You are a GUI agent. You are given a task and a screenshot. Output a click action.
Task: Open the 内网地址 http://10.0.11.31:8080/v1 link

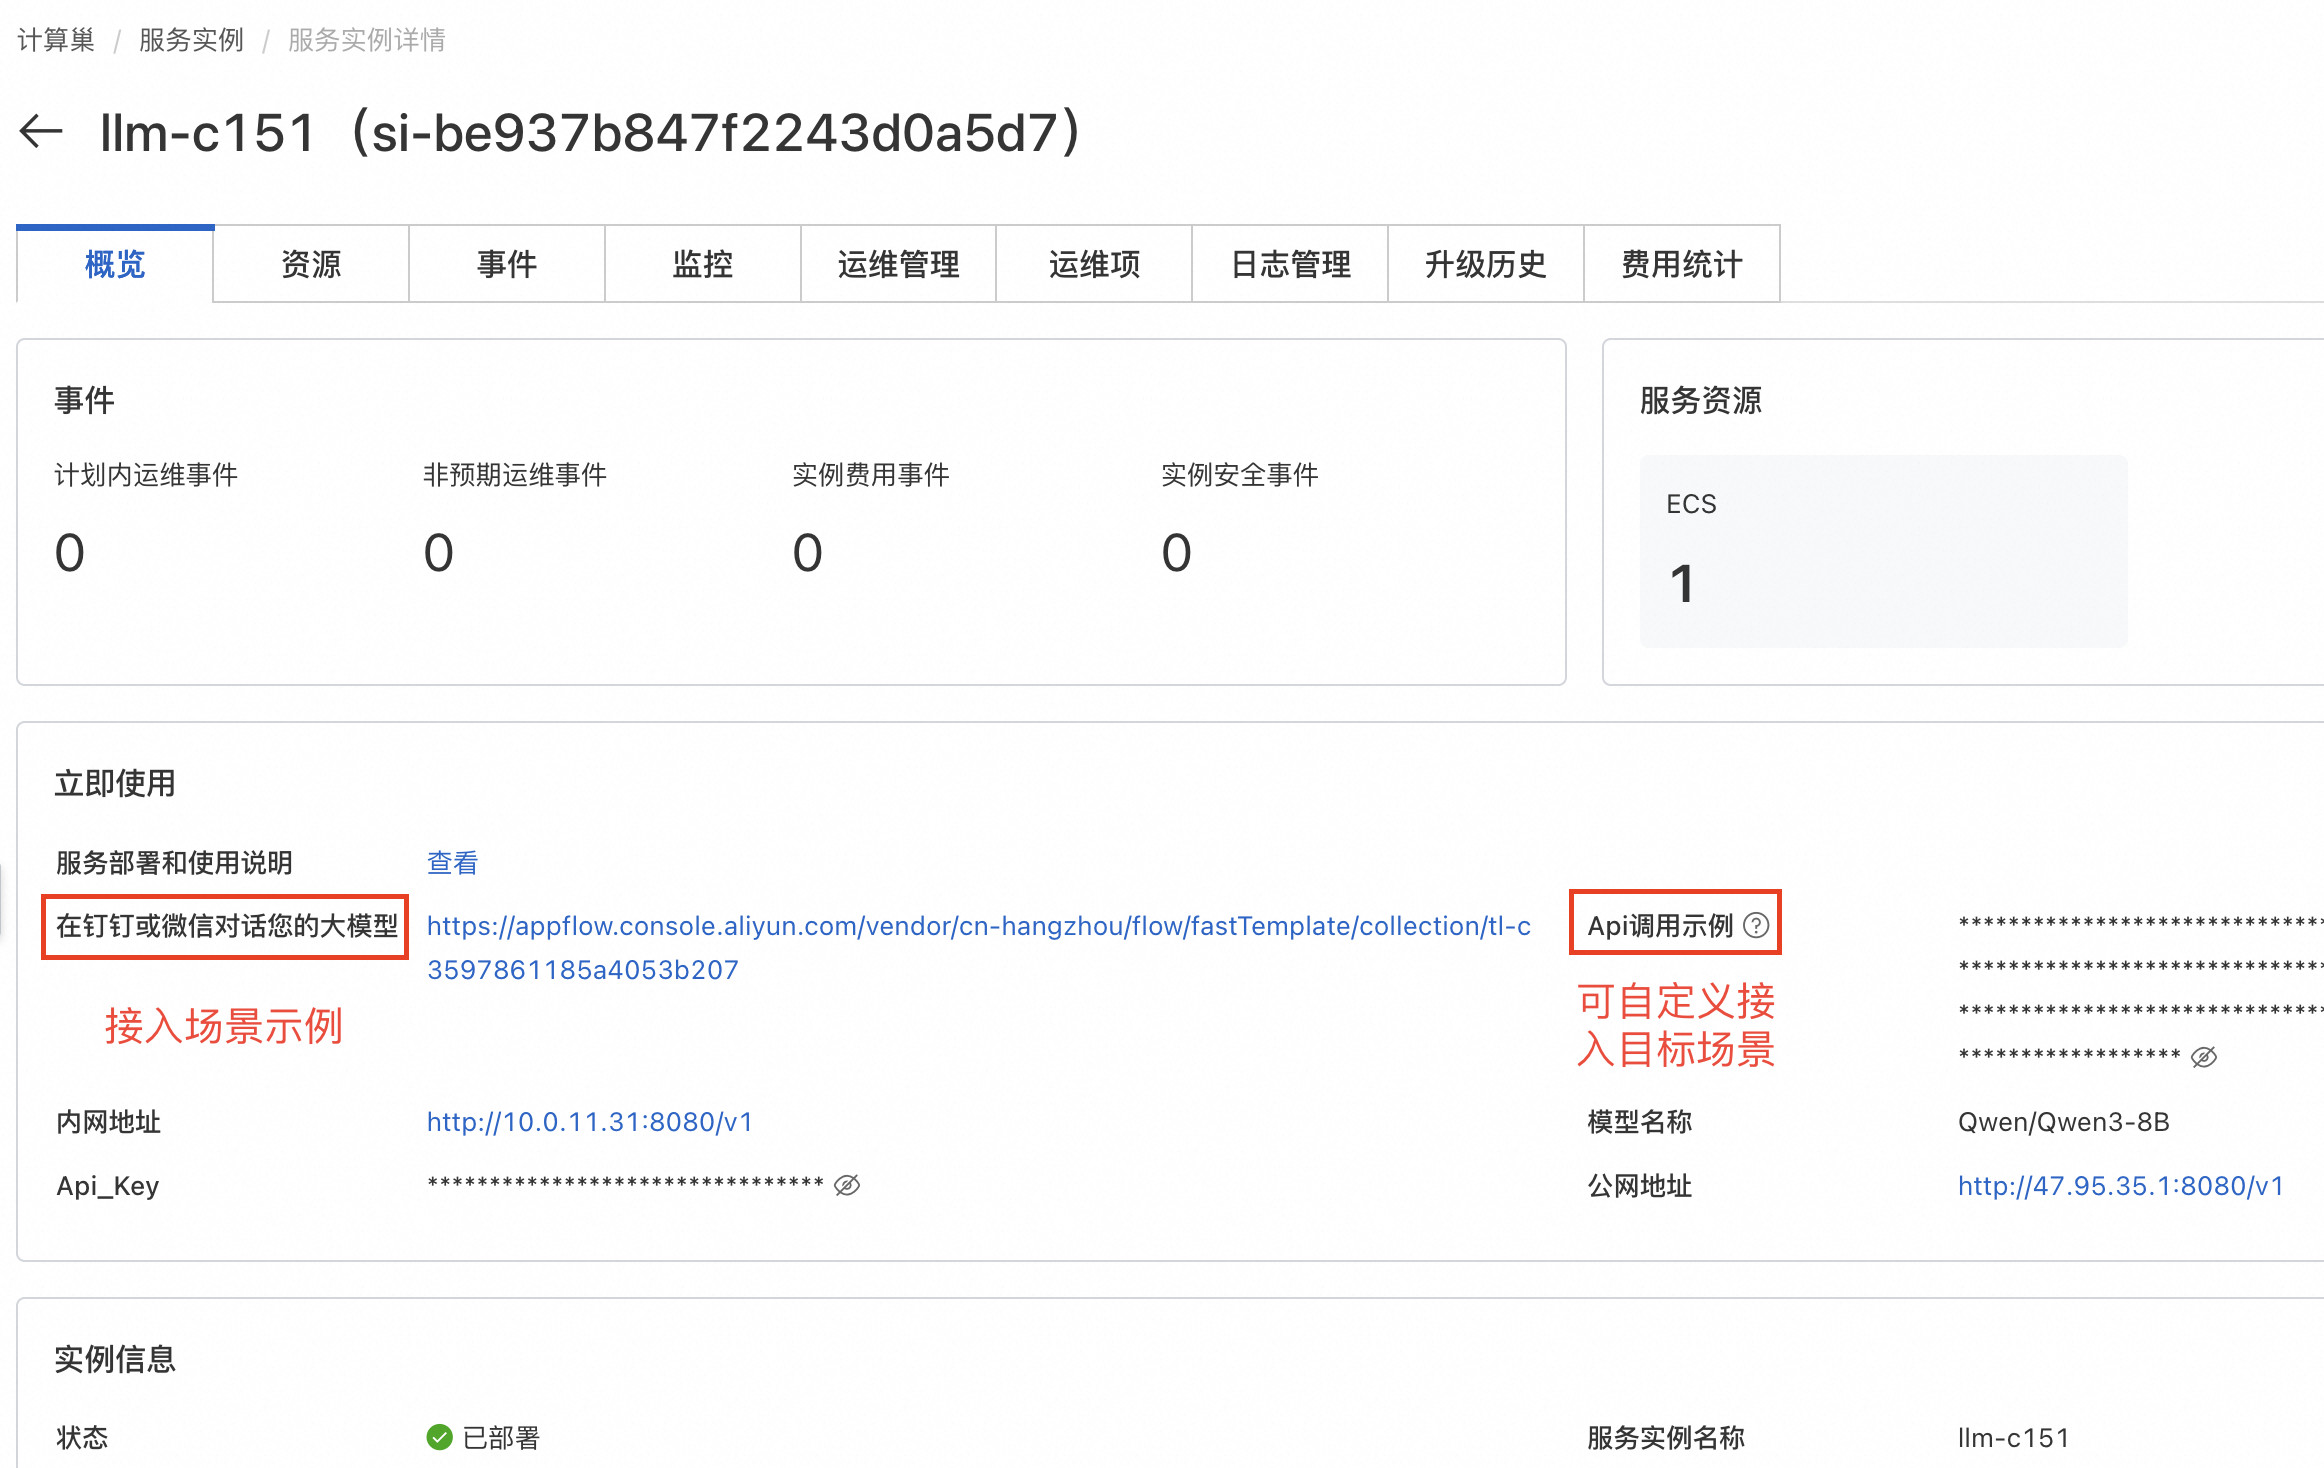click(589, 1121)
